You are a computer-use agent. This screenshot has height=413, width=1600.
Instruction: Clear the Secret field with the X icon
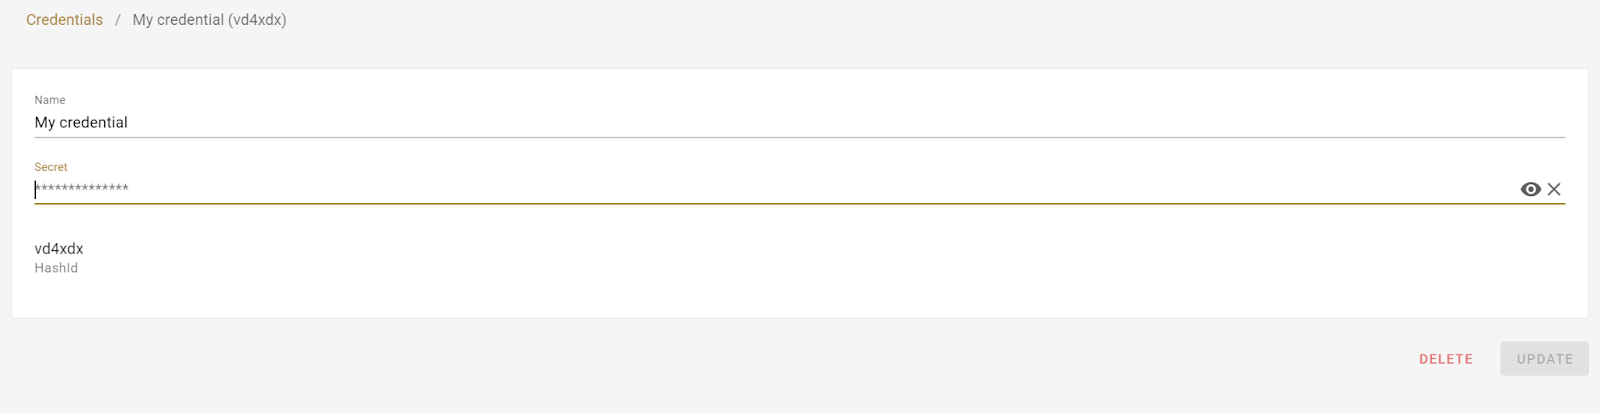coord(1554,189)
